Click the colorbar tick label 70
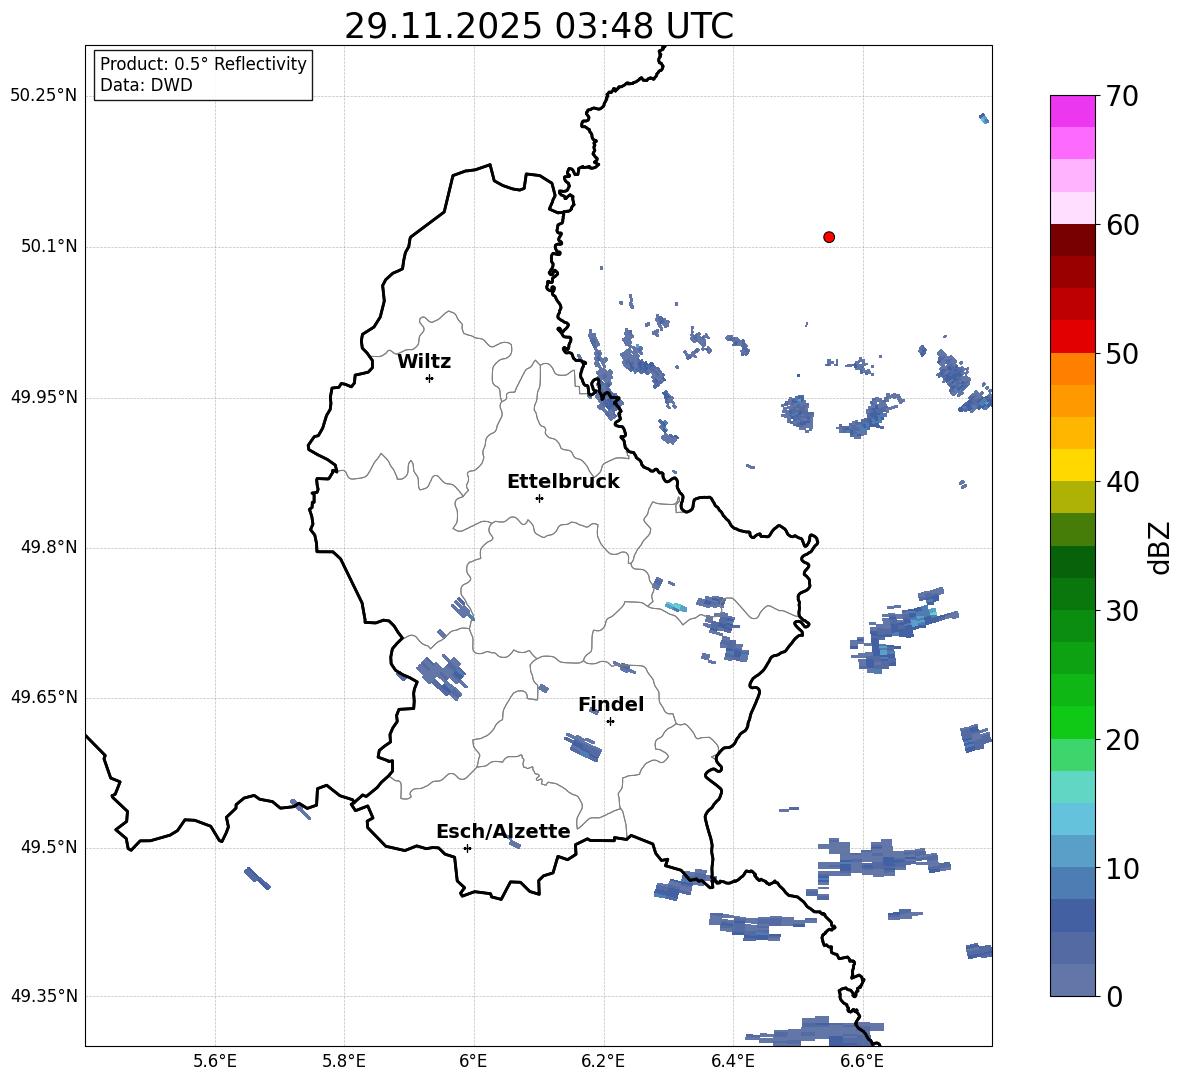The height and width of the screenshot is (1081, 1184). point(1122,96)
